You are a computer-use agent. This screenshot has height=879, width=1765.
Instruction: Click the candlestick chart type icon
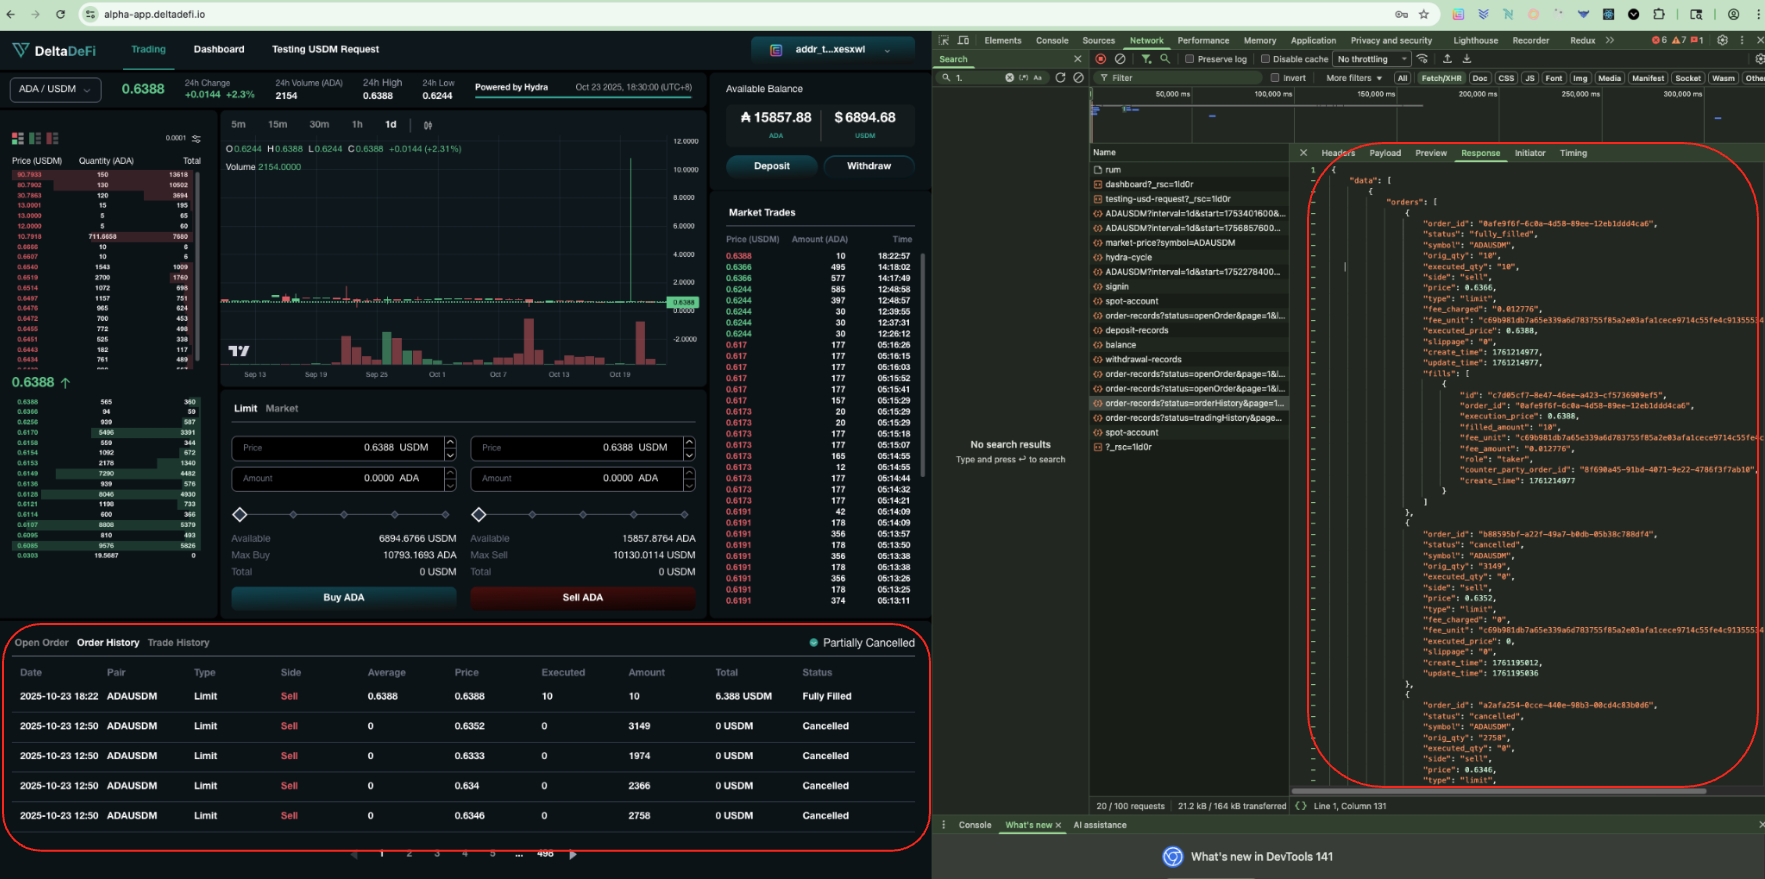(x=428, y=125)
